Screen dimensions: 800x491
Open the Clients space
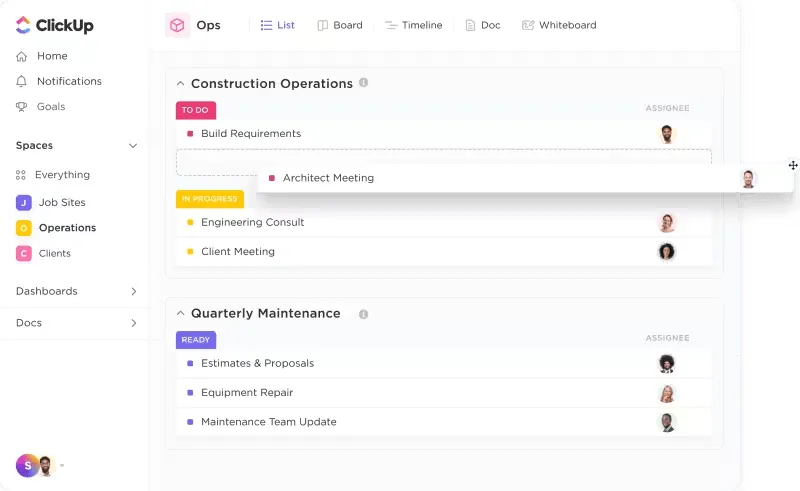click(x=43, y=253)
